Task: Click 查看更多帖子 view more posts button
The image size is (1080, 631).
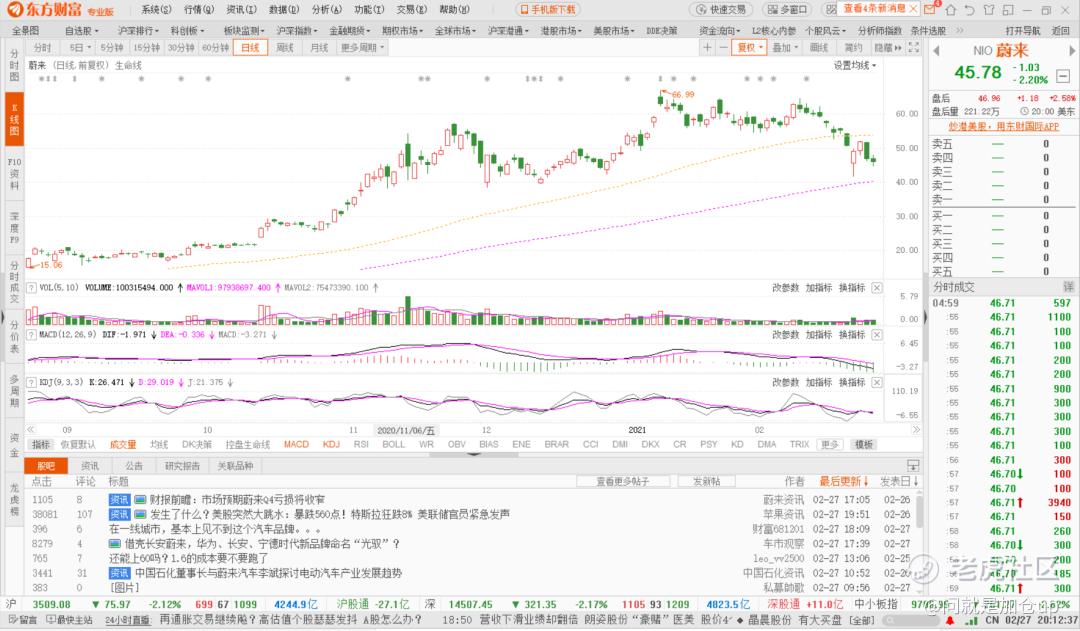Action: coord(623,482)
